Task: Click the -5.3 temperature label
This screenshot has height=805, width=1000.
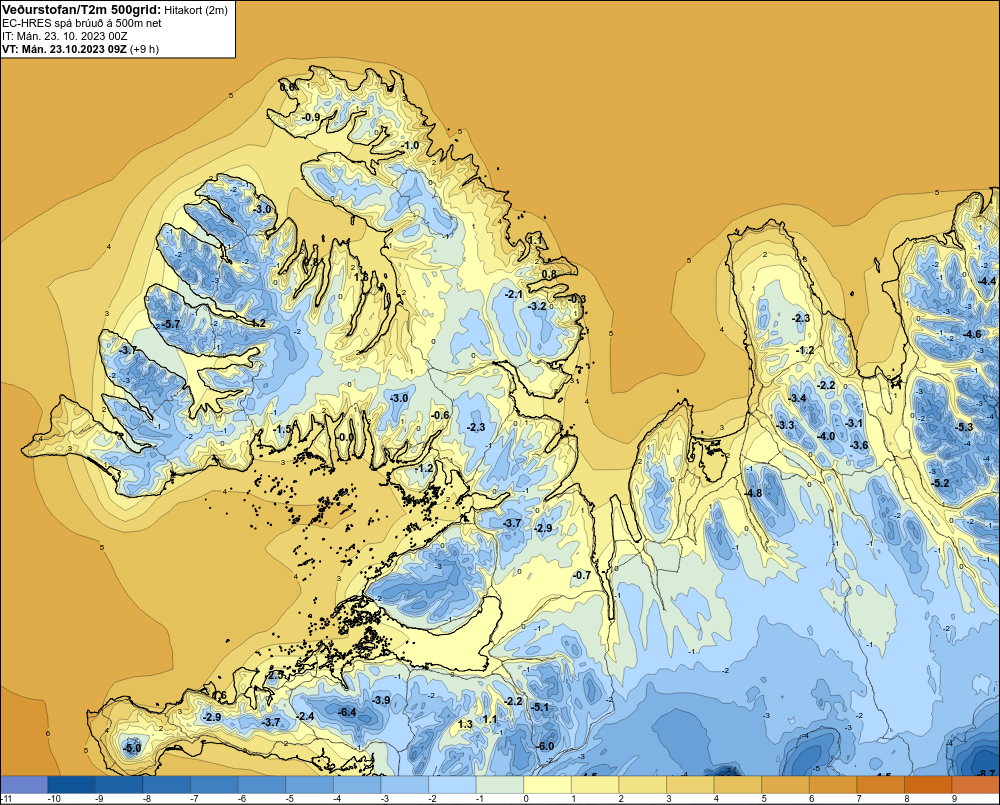Action: [x=964, y=427]
